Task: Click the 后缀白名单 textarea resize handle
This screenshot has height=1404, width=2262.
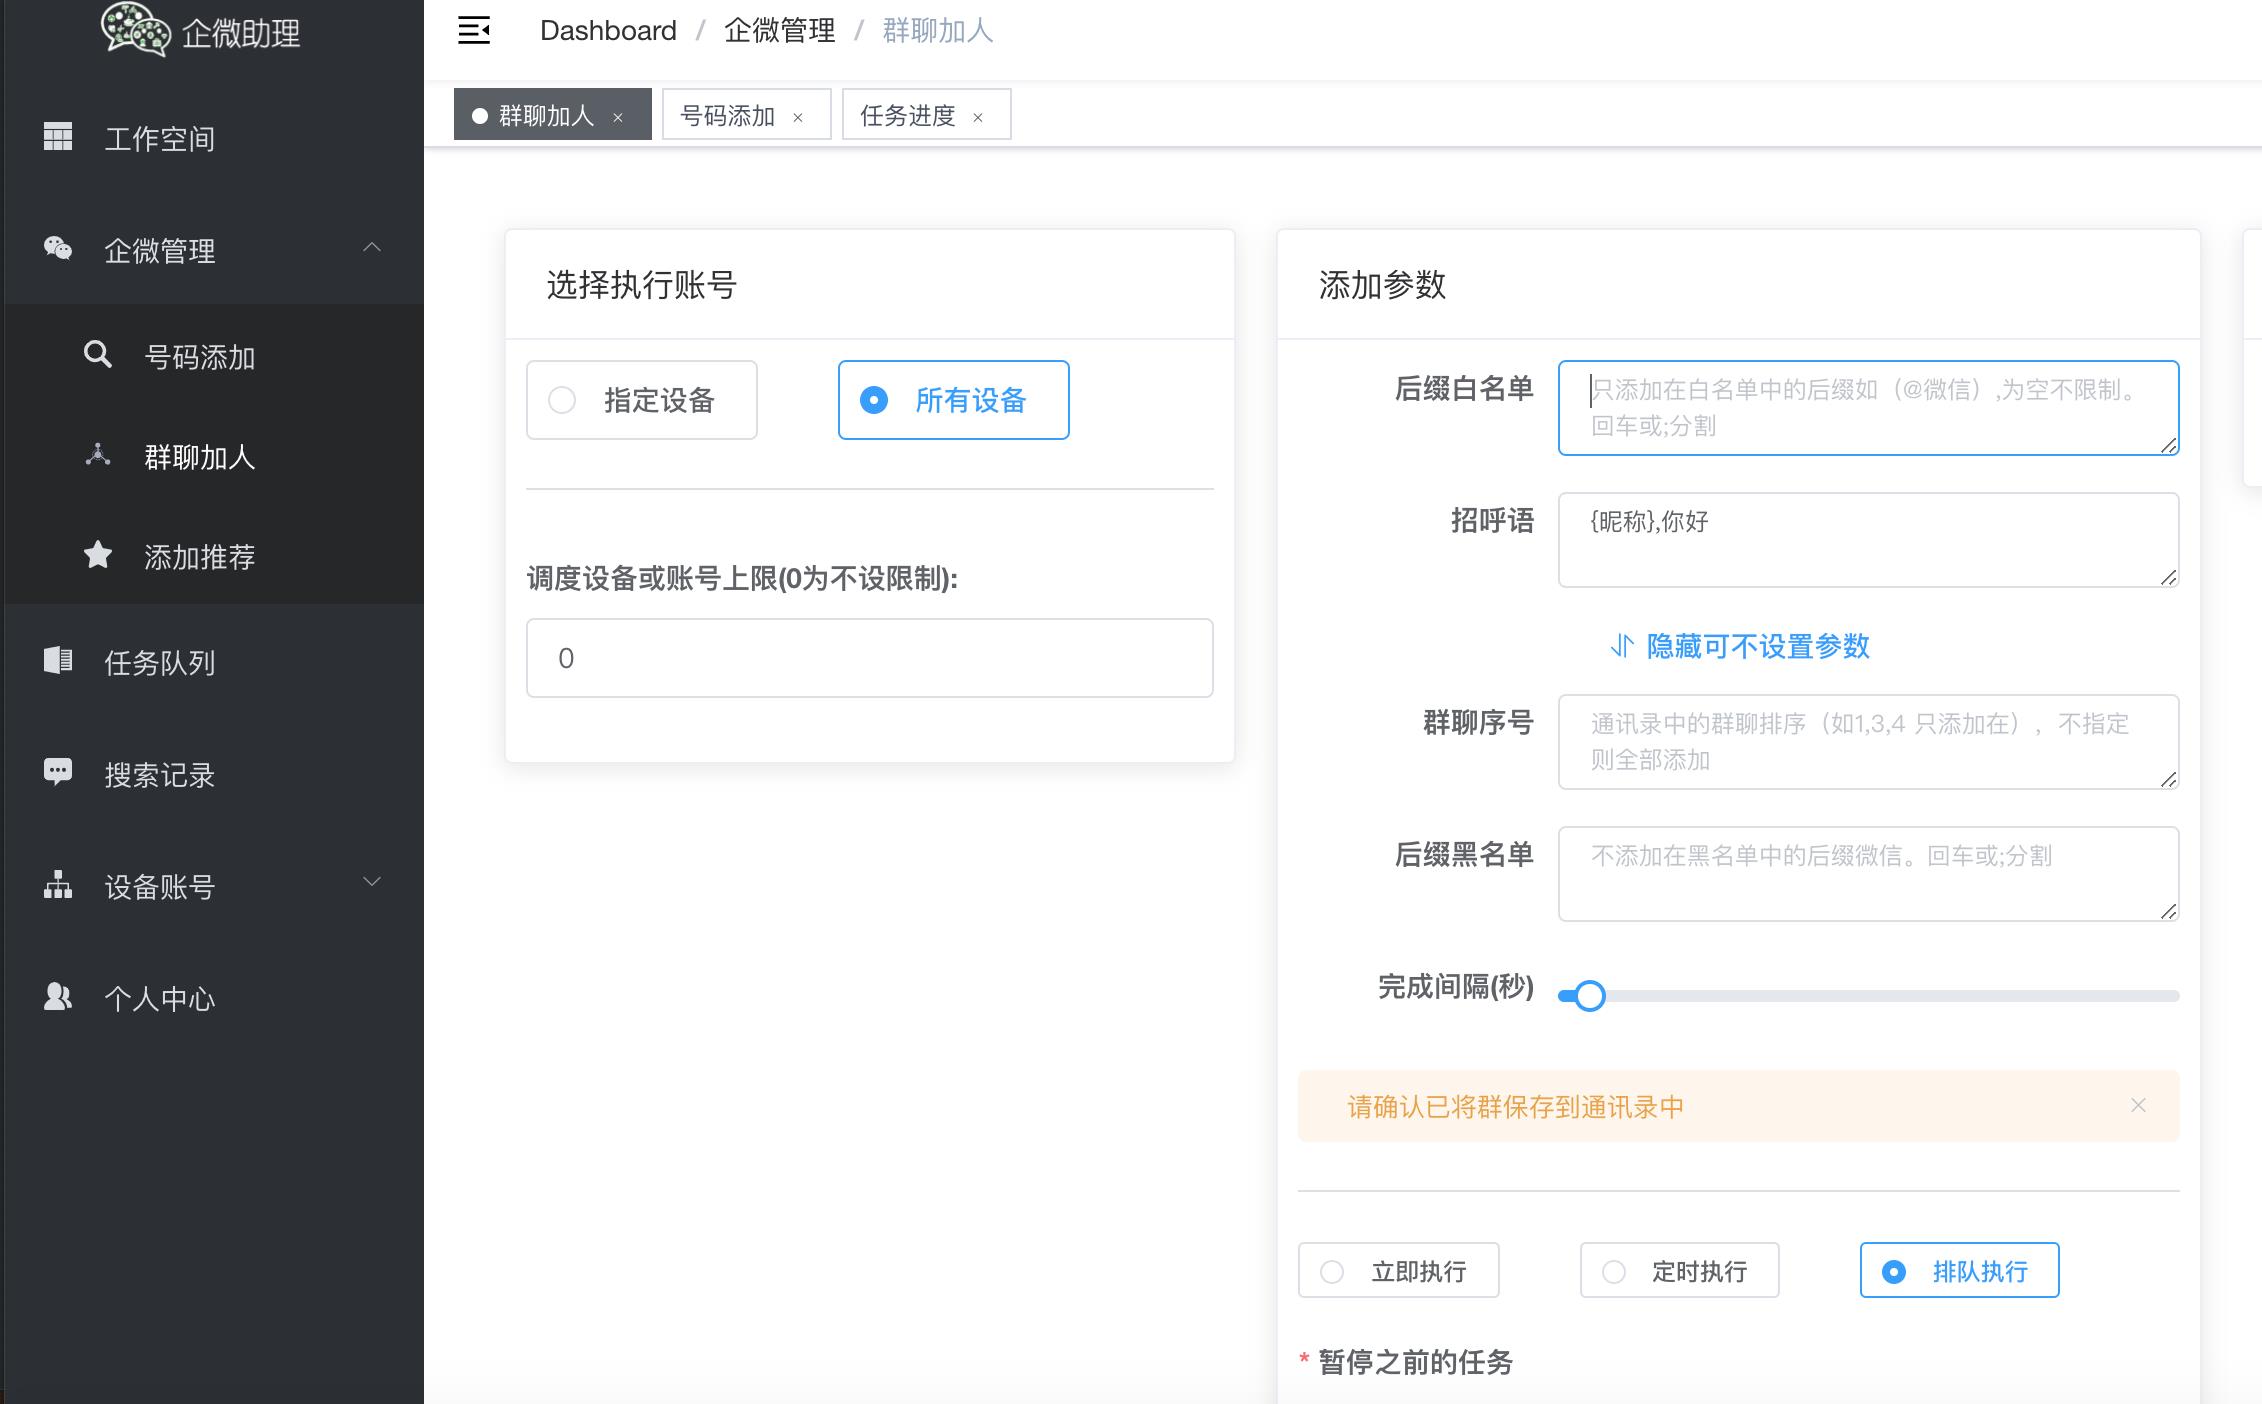Action: [x=2168, y=445]
